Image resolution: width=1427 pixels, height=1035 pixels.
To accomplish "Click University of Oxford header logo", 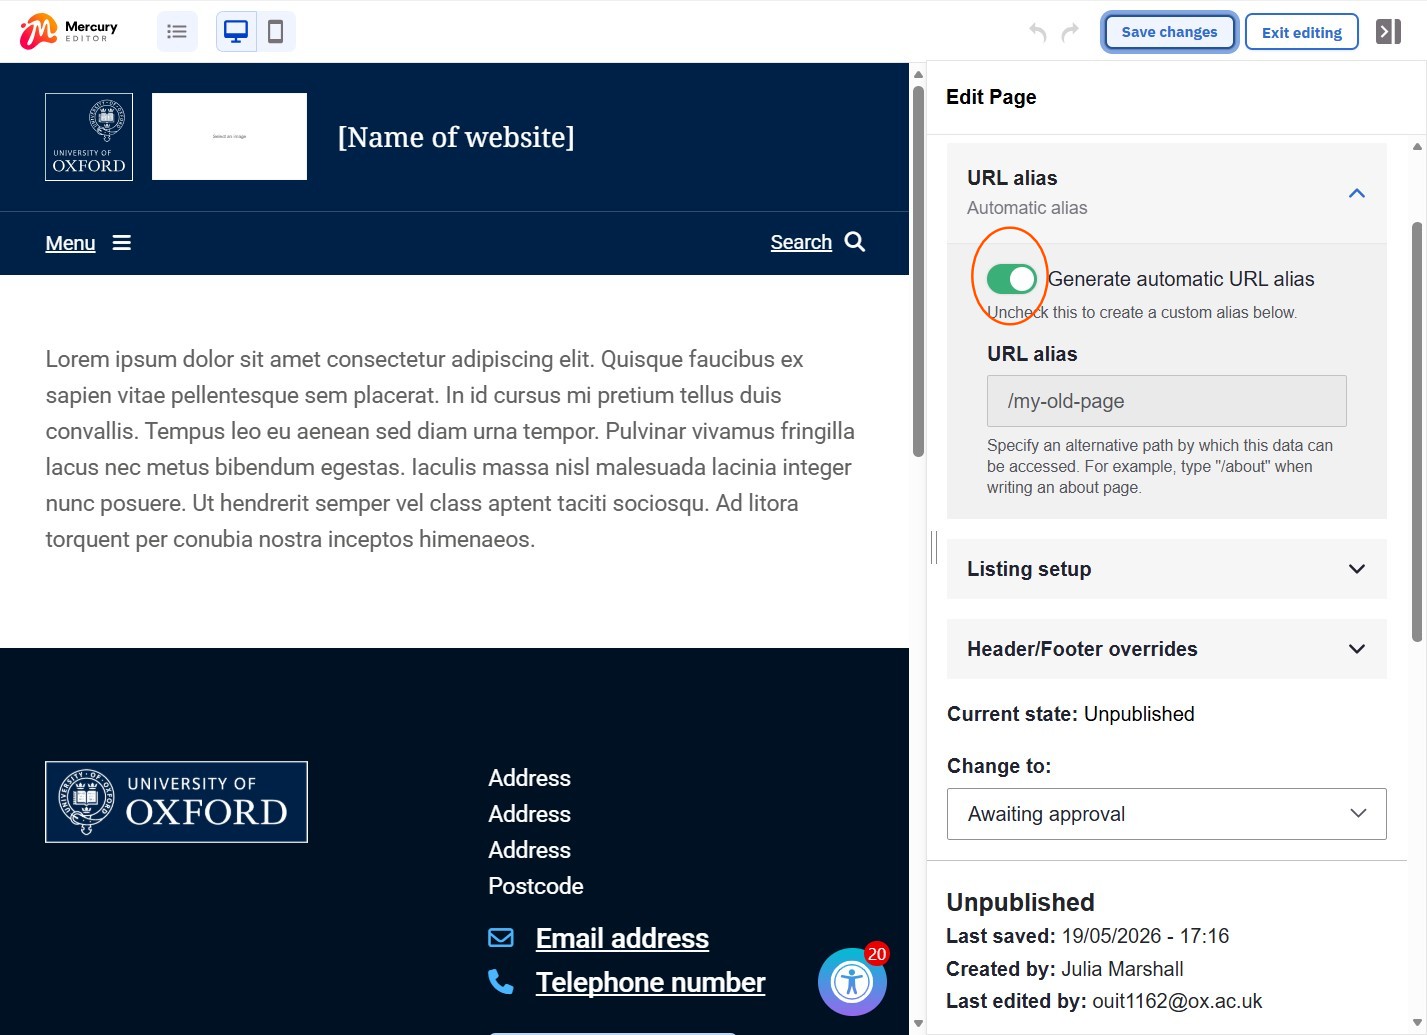I will coord(89,137).
